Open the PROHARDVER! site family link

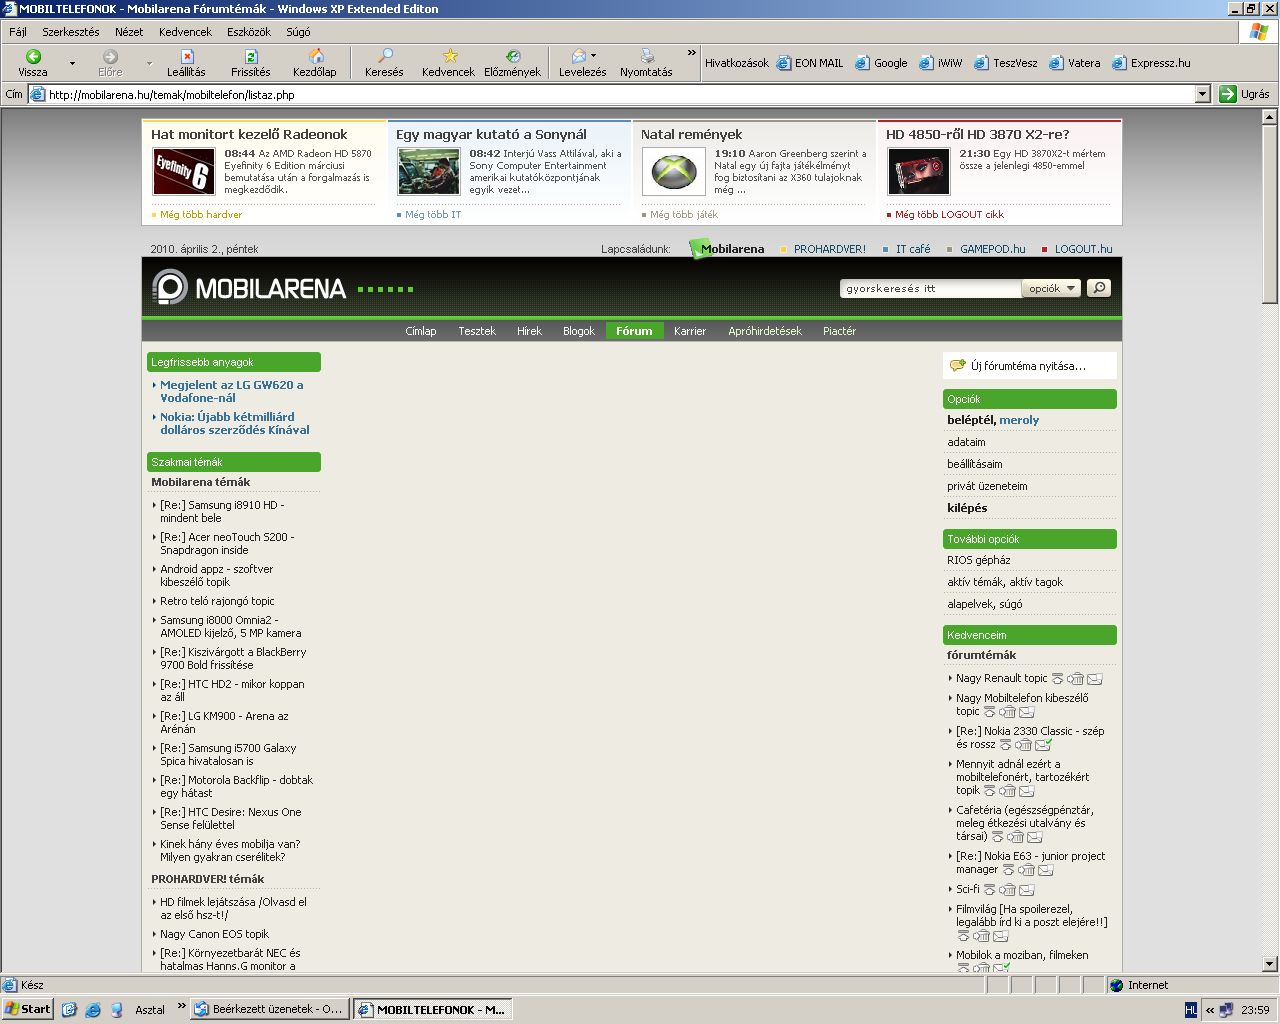coord(829,249)
